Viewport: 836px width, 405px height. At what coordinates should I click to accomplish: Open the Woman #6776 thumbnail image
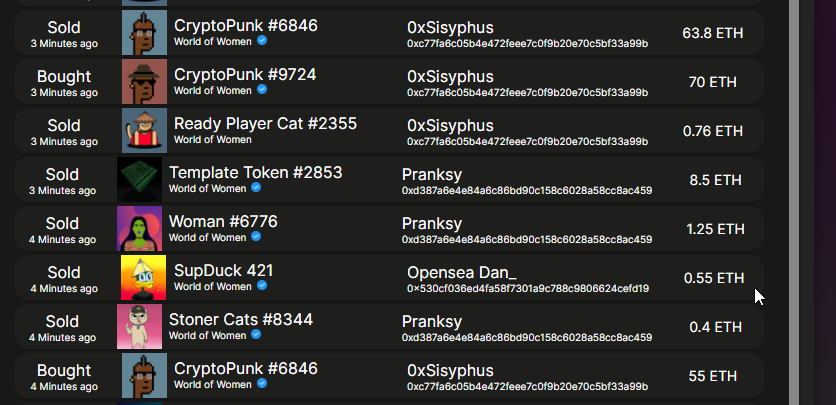click(140, 229)
